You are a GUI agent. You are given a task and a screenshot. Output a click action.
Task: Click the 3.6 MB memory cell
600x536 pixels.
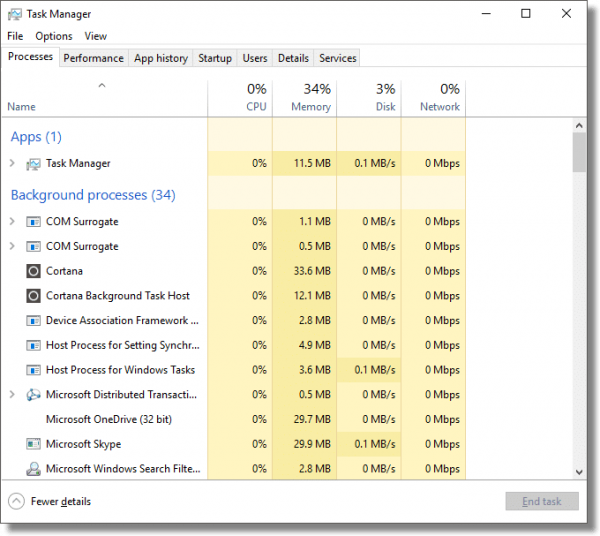(305, 370)
